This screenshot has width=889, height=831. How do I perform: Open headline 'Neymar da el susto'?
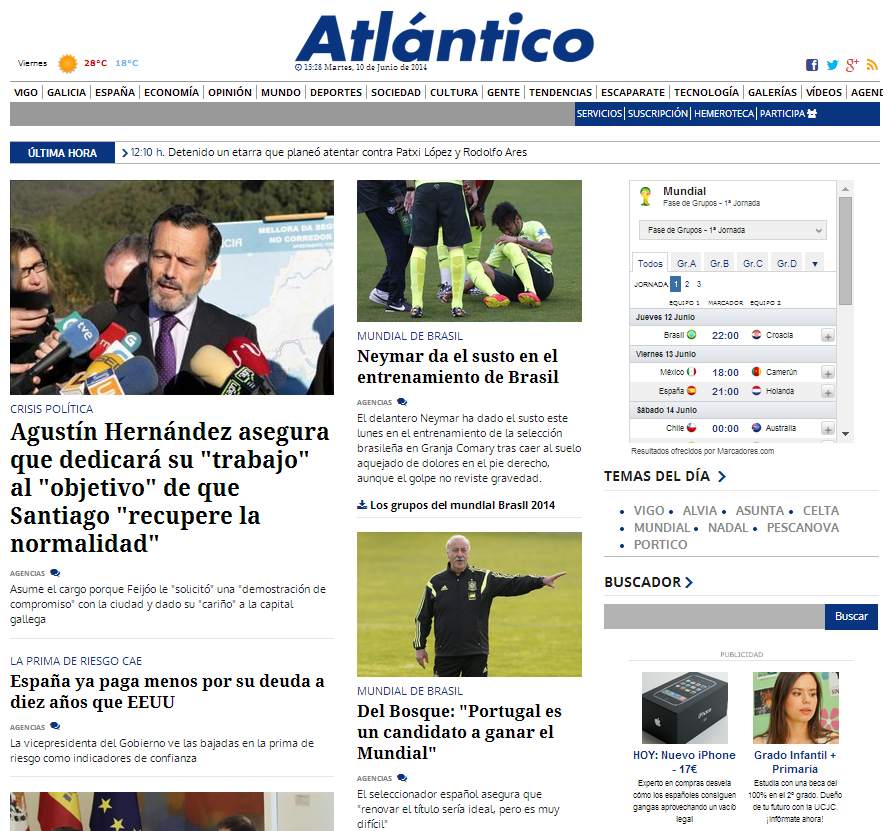(458, 367)
